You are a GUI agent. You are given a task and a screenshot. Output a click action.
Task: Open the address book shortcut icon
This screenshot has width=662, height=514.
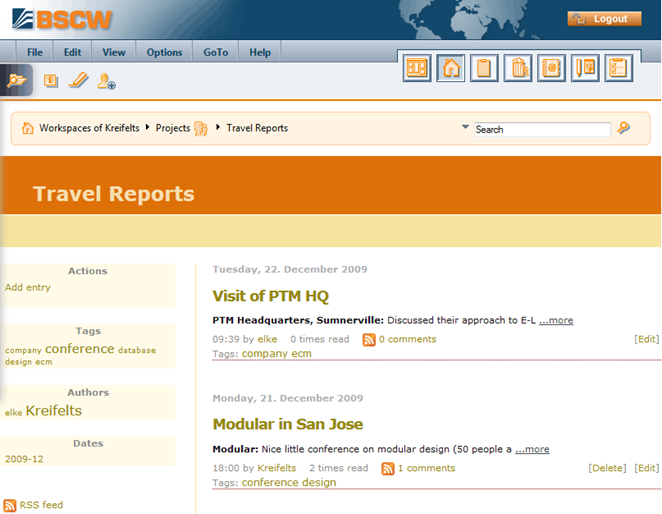[551, 68]
